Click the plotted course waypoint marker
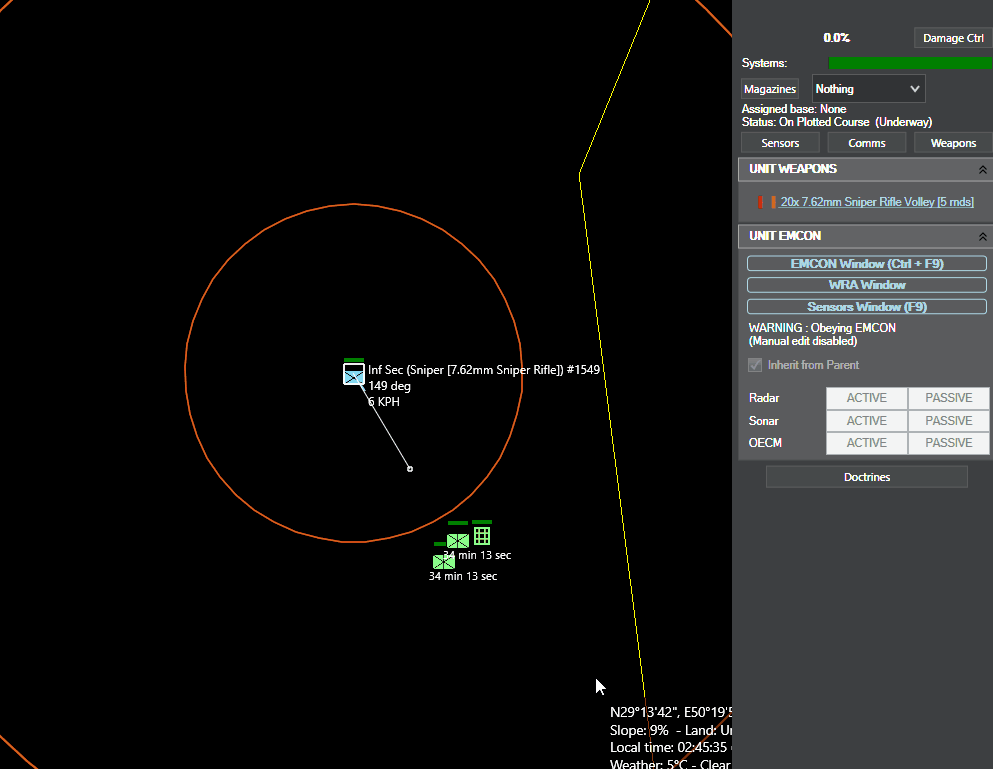 410,469
